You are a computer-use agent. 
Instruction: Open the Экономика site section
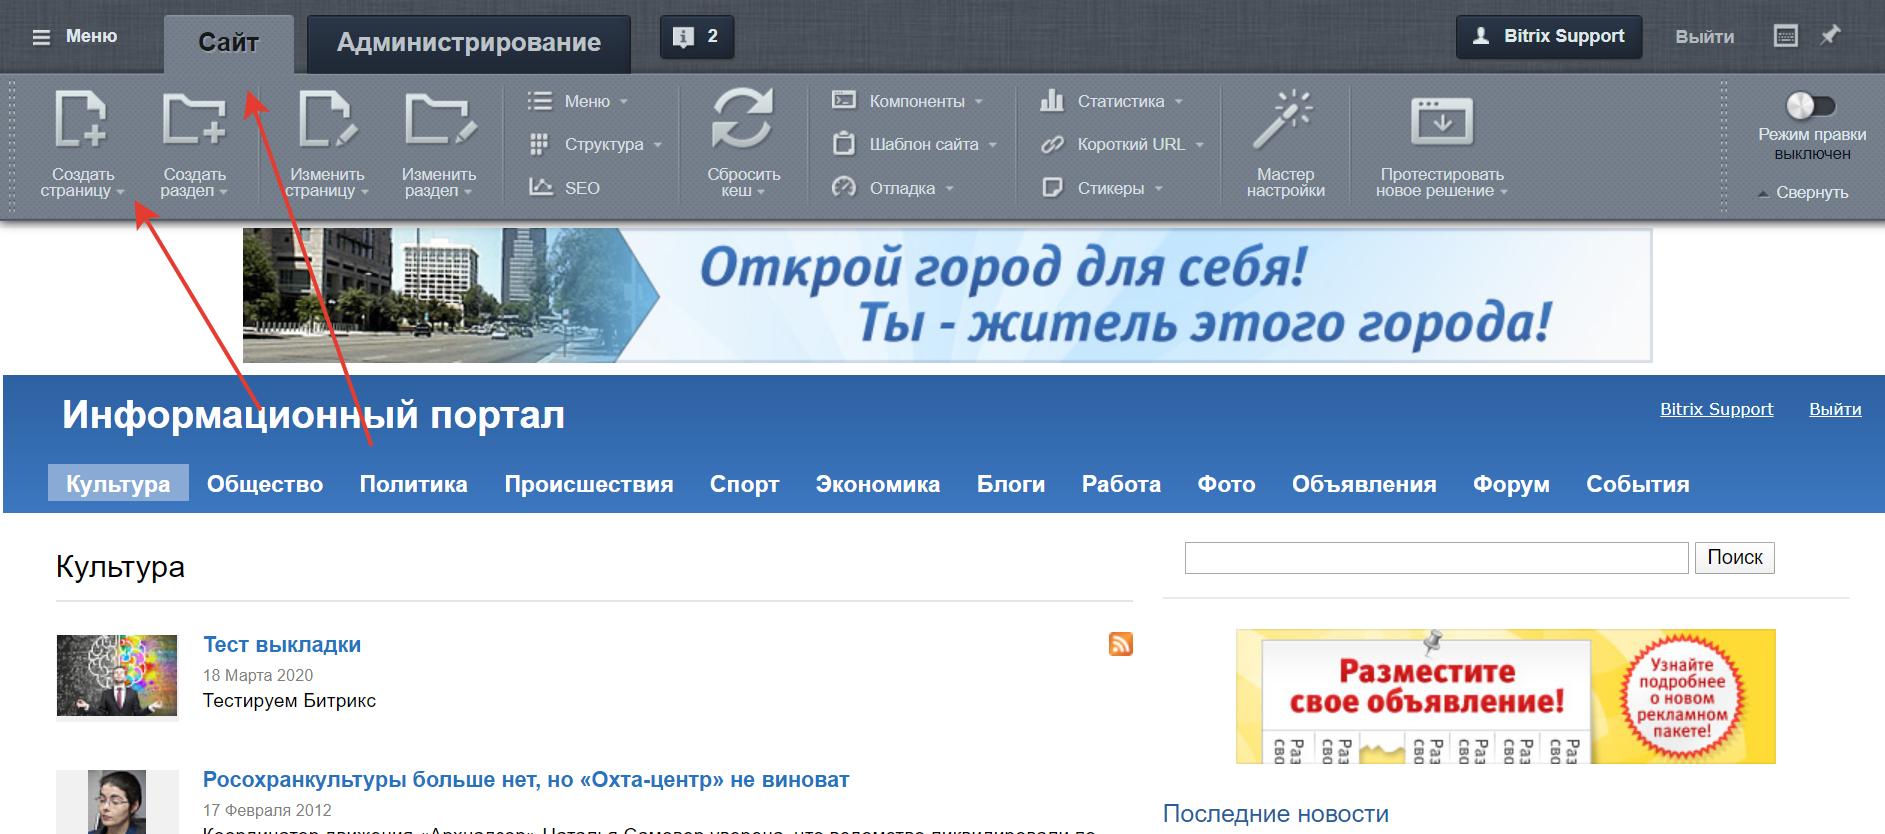(878, 484)
